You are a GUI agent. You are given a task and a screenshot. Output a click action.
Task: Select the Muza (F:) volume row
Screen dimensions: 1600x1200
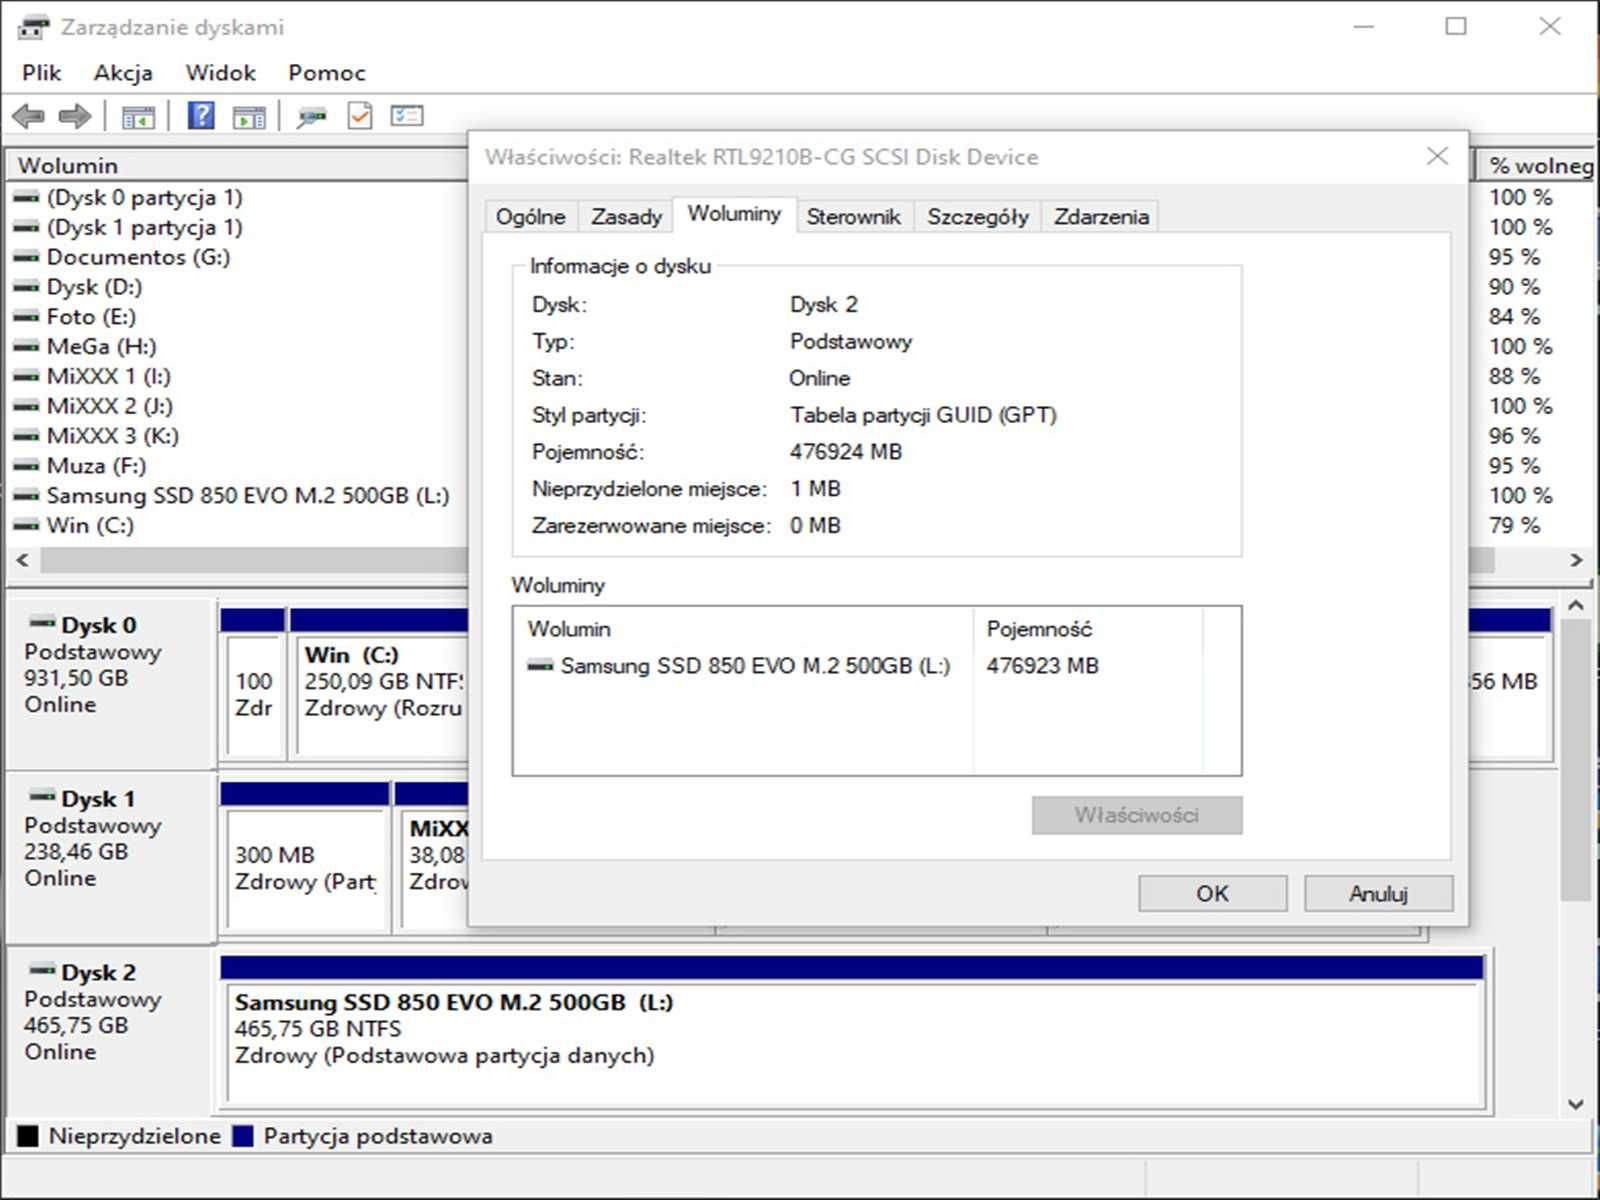(x=96, y=466)
